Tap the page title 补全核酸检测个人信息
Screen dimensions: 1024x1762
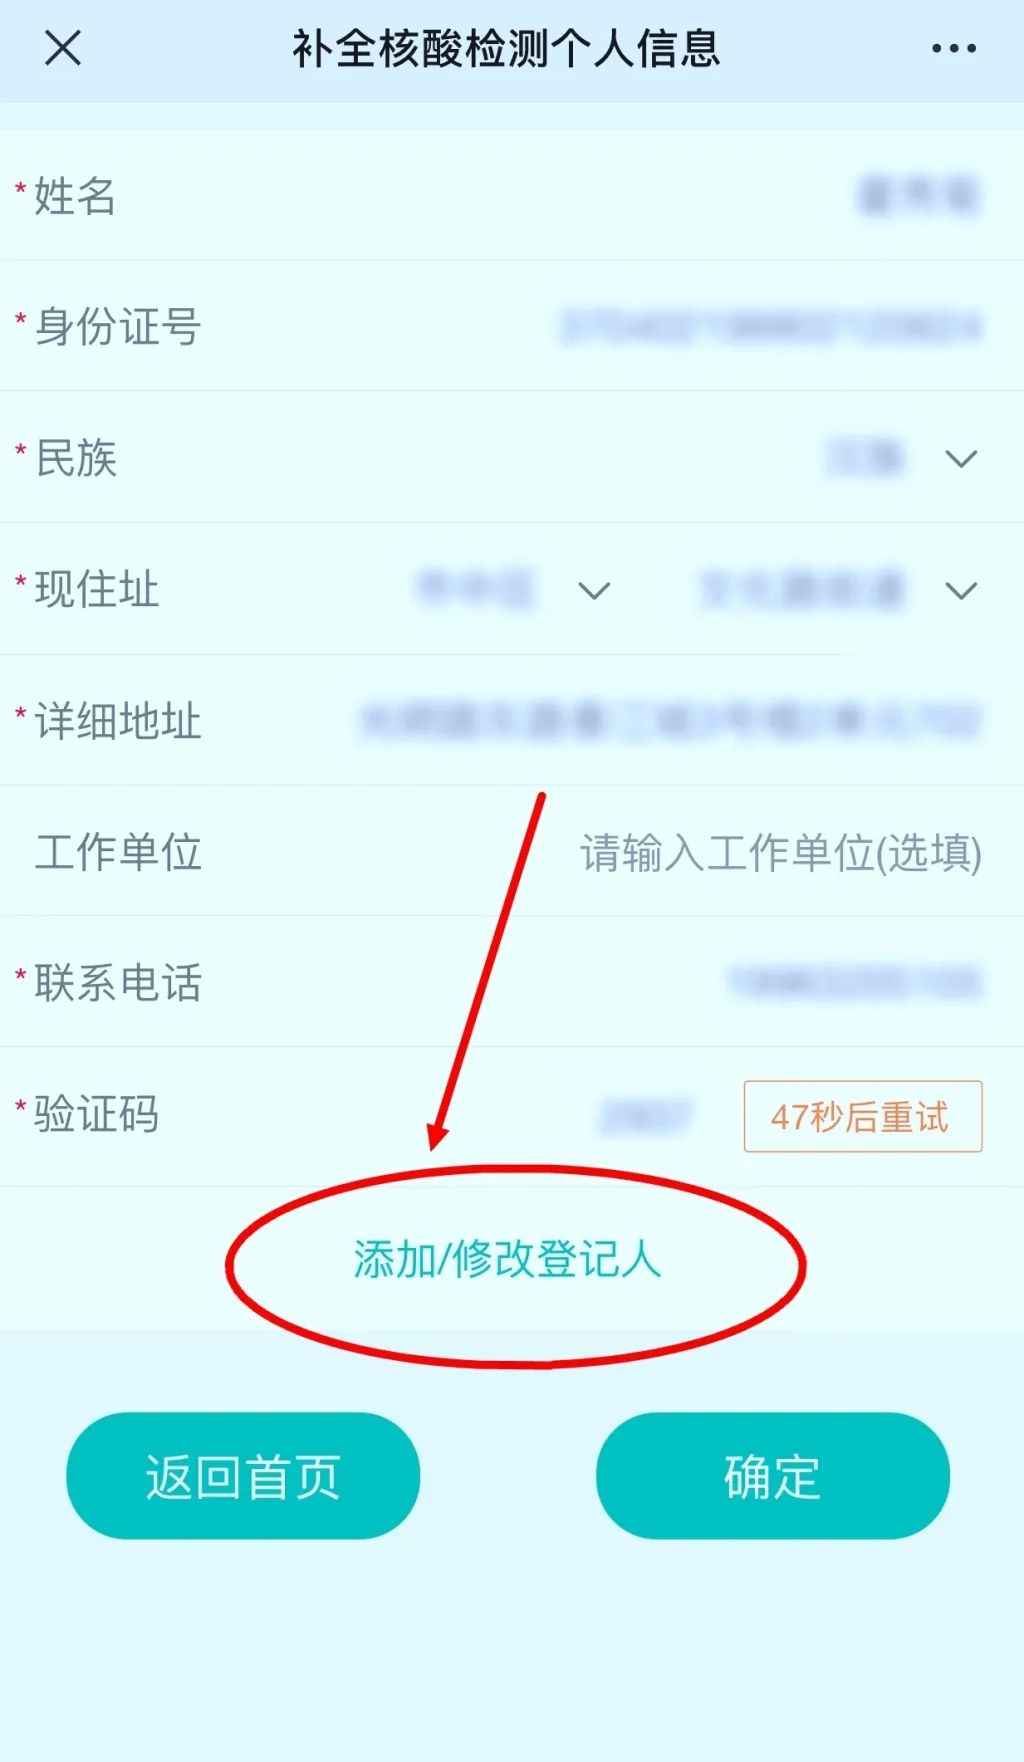tap(506, 48)
